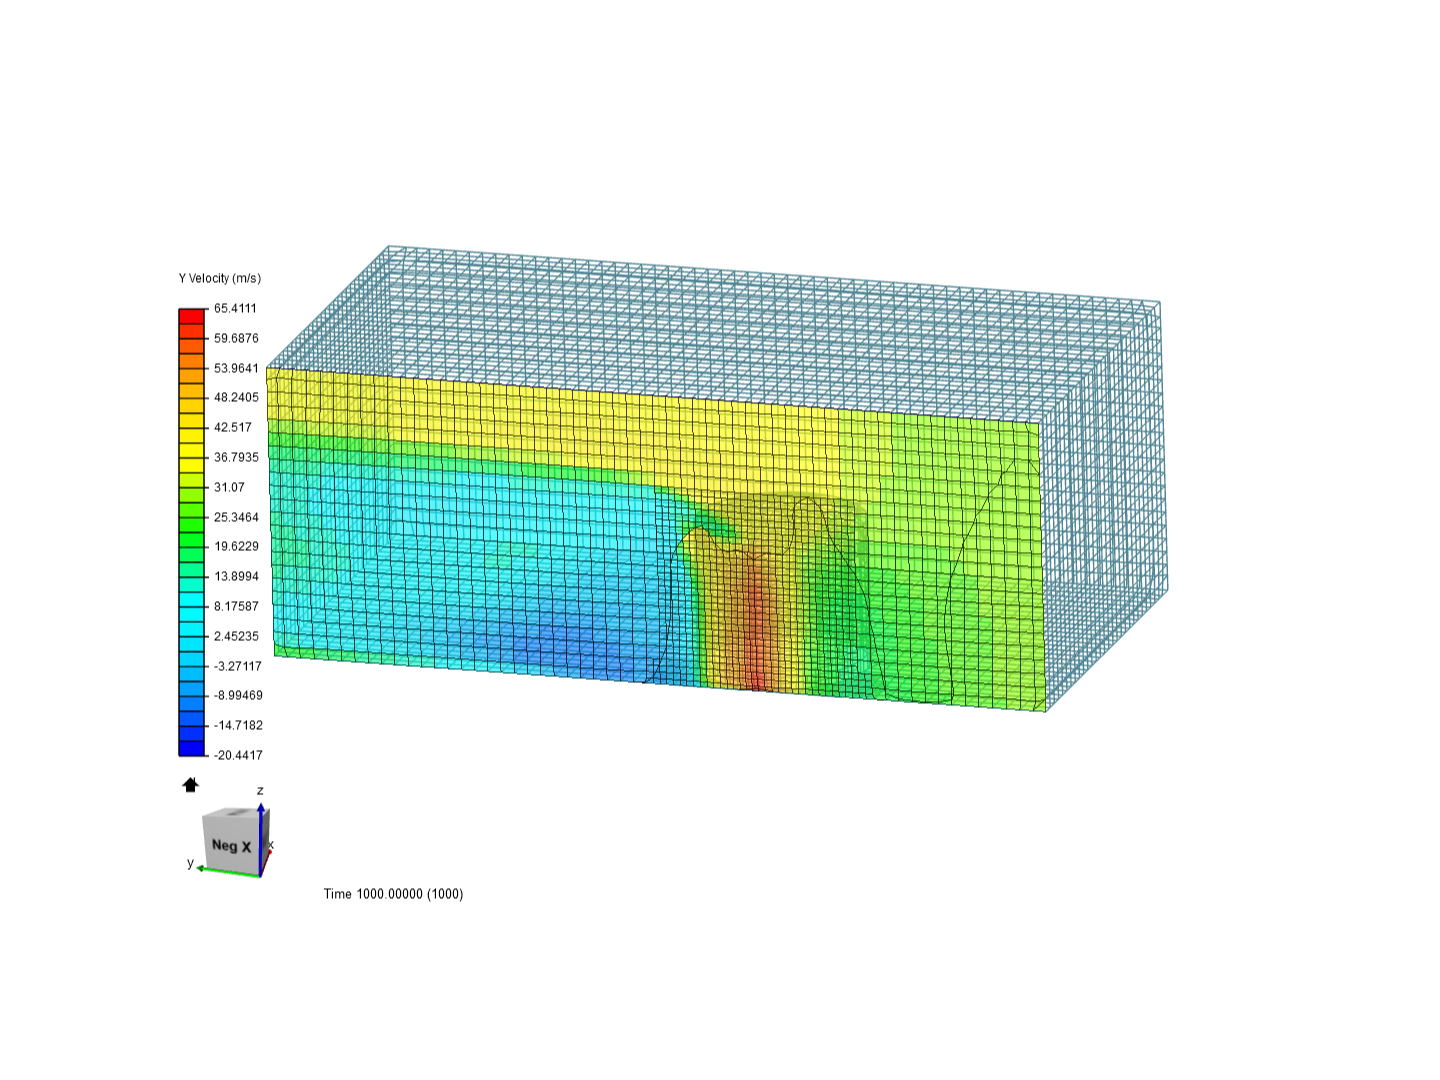
Task: Click the dark blue legend band at bottom
Action: pos(192,748)
